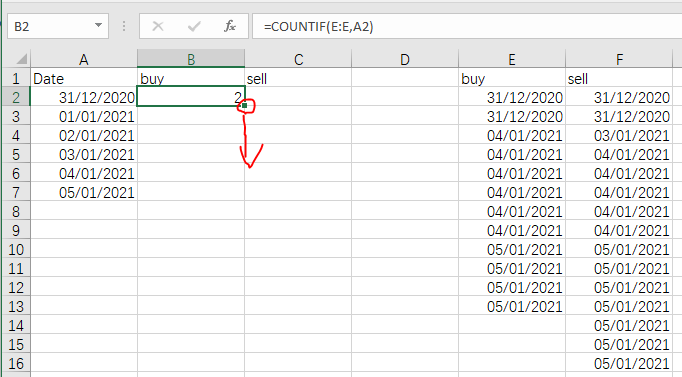Open the Name Box dropdown arrow
This screenshot has height=377, width=682.
[99, 26]
